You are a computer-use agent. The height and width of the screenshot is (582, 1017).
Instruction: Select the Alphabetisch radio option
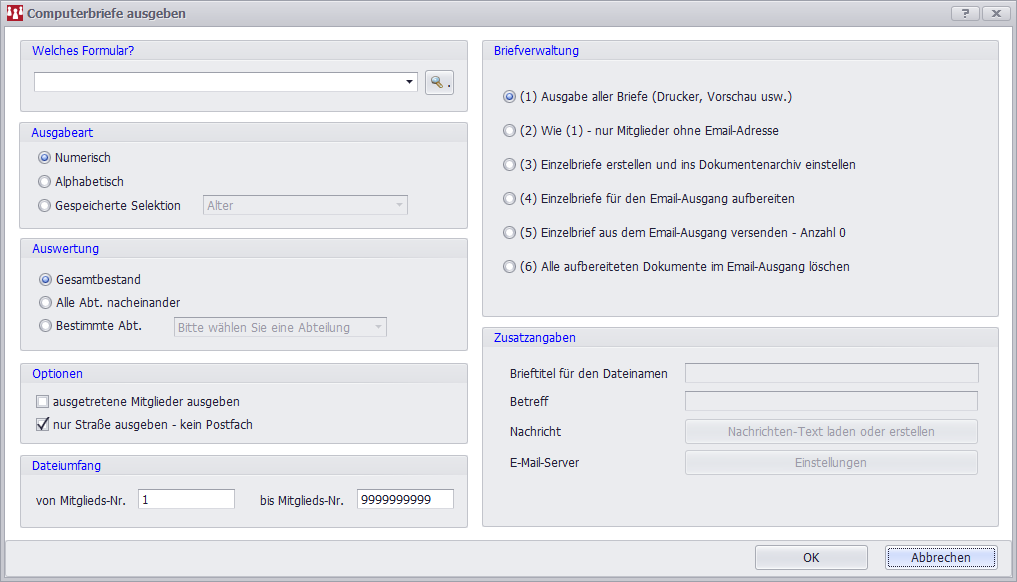click(44, 182)
